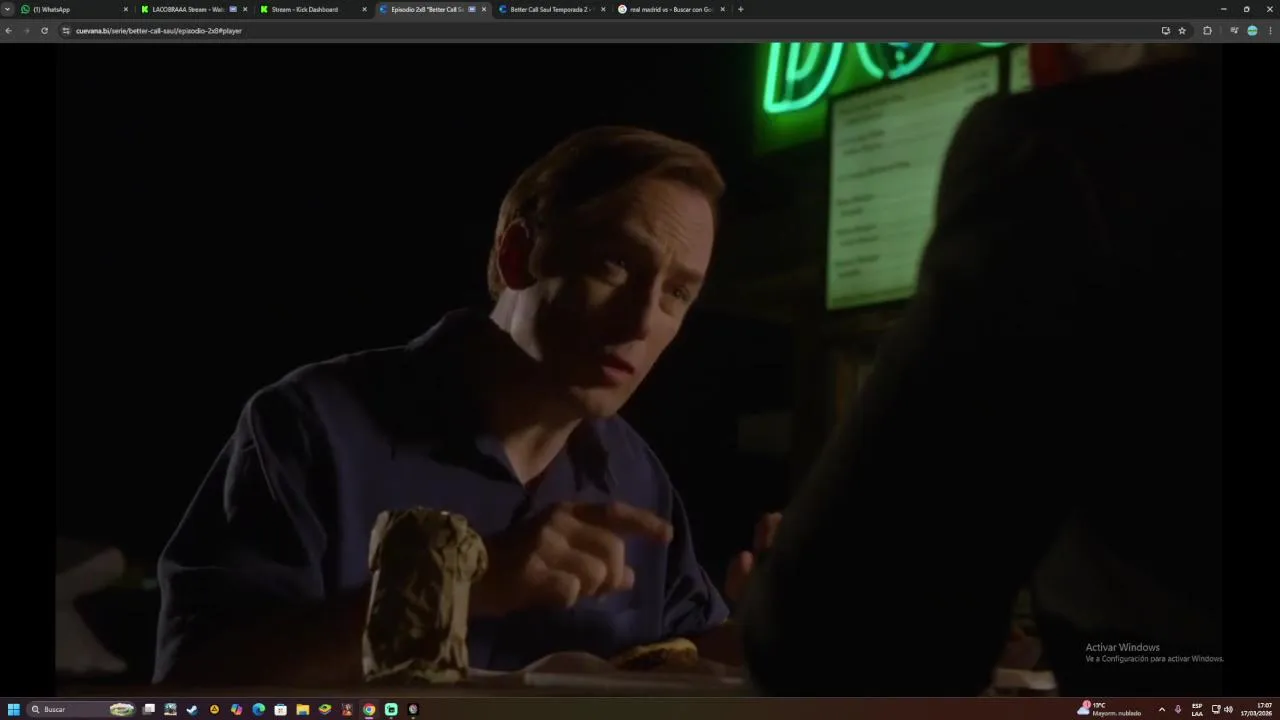This screenshot has width=1280, height=720.
Task: Bookmark this page with the star icon
Action: click(x=1182, y=31)
